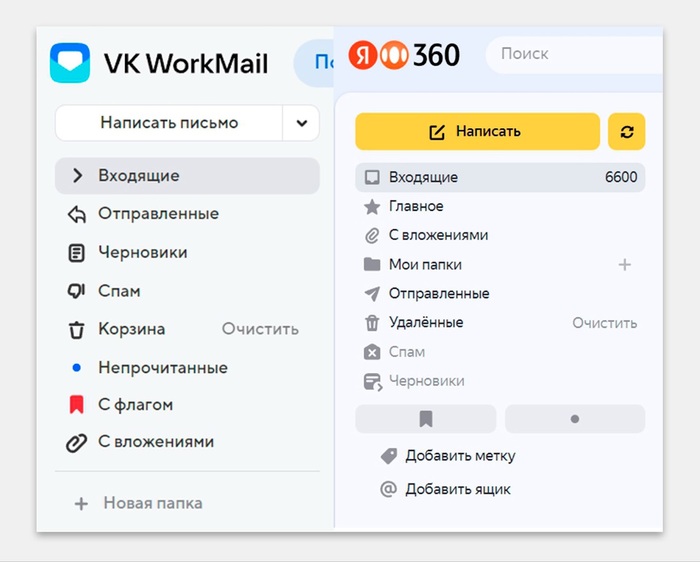The height and width of the screenshot is (562, 700).
Task: Filter by С флагом label
Action: click(x=135, y=405)
